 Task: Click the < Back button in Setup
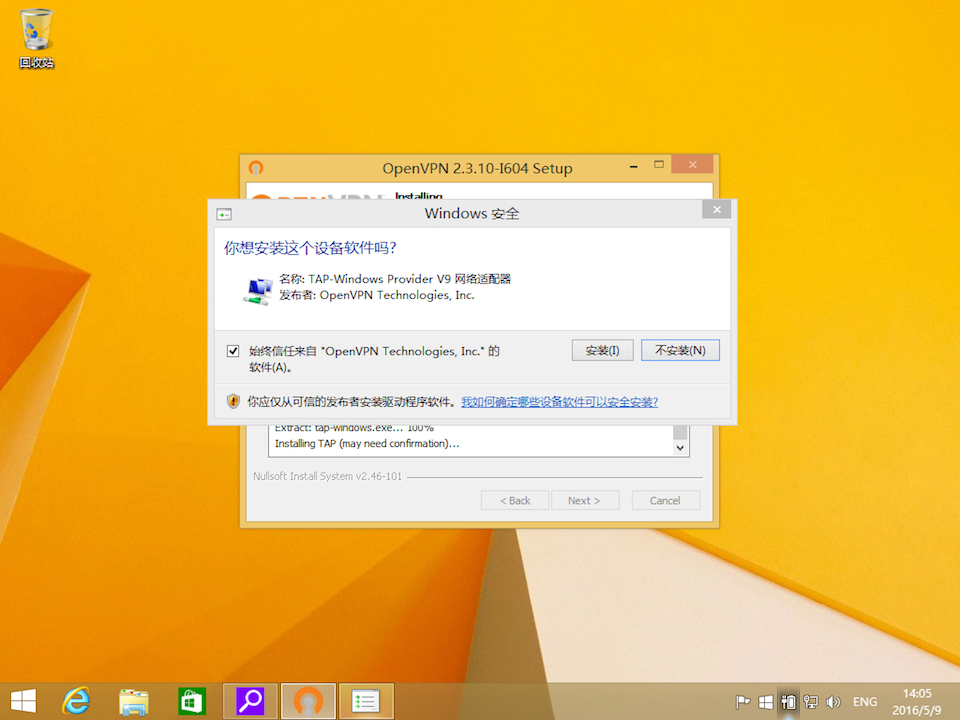[515, 500]
